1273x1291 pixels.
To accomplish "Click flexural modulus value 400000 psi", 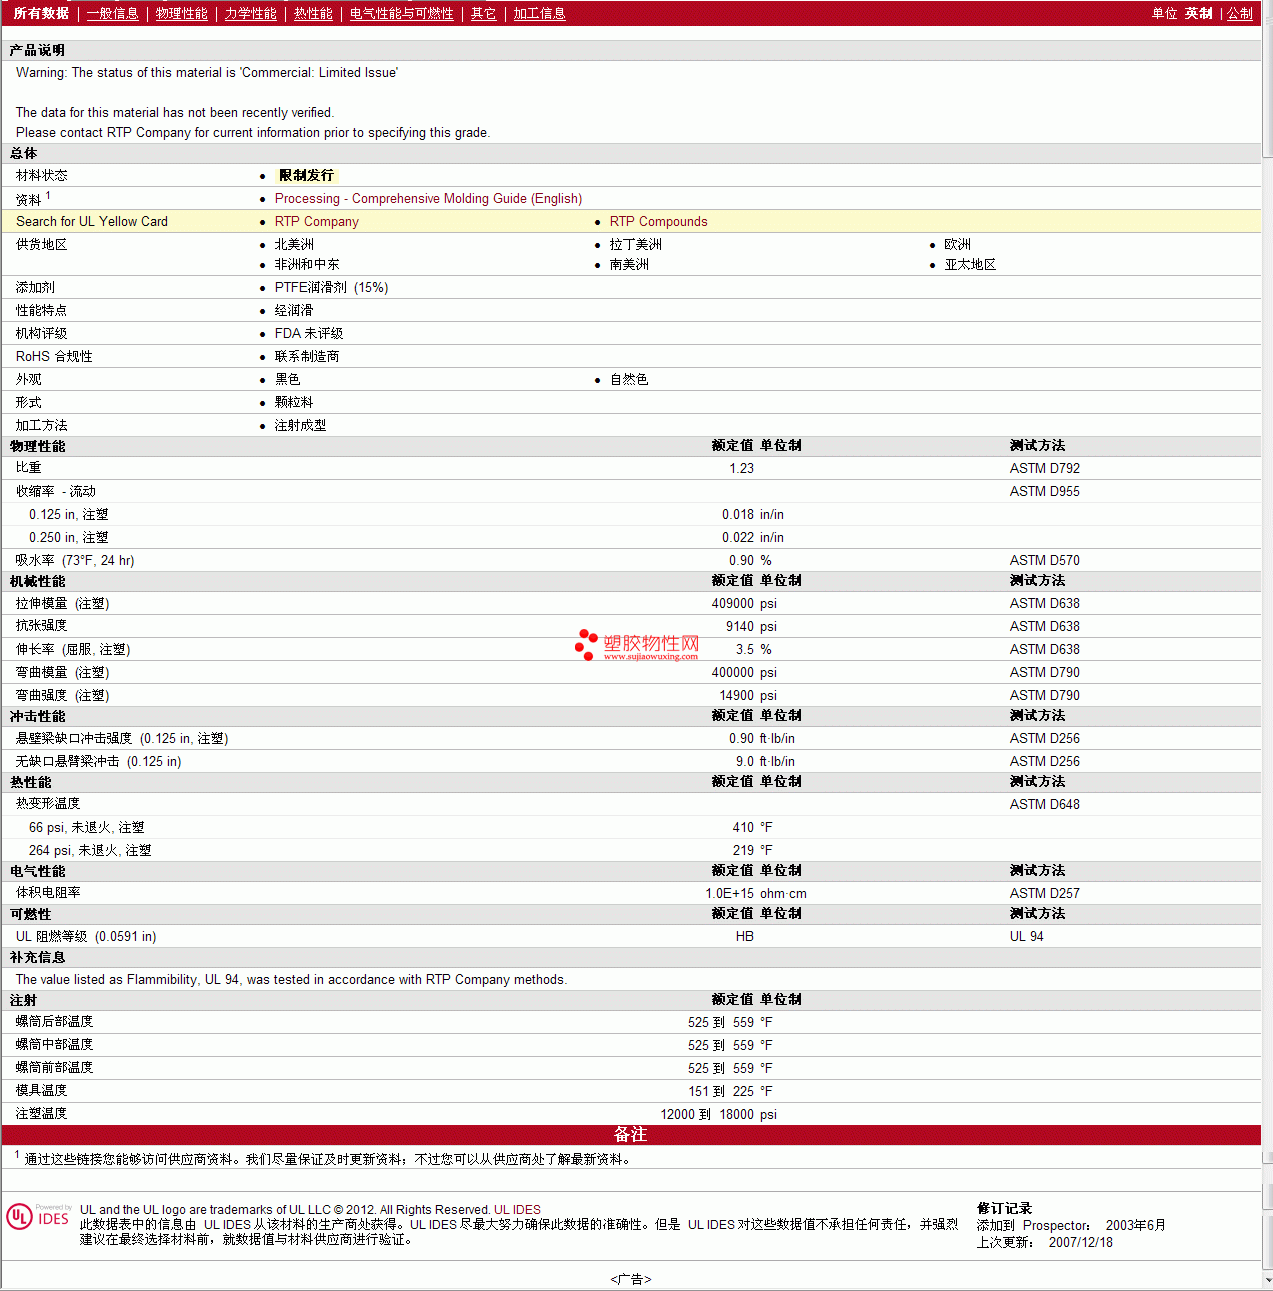I will (x=744, y=672).
